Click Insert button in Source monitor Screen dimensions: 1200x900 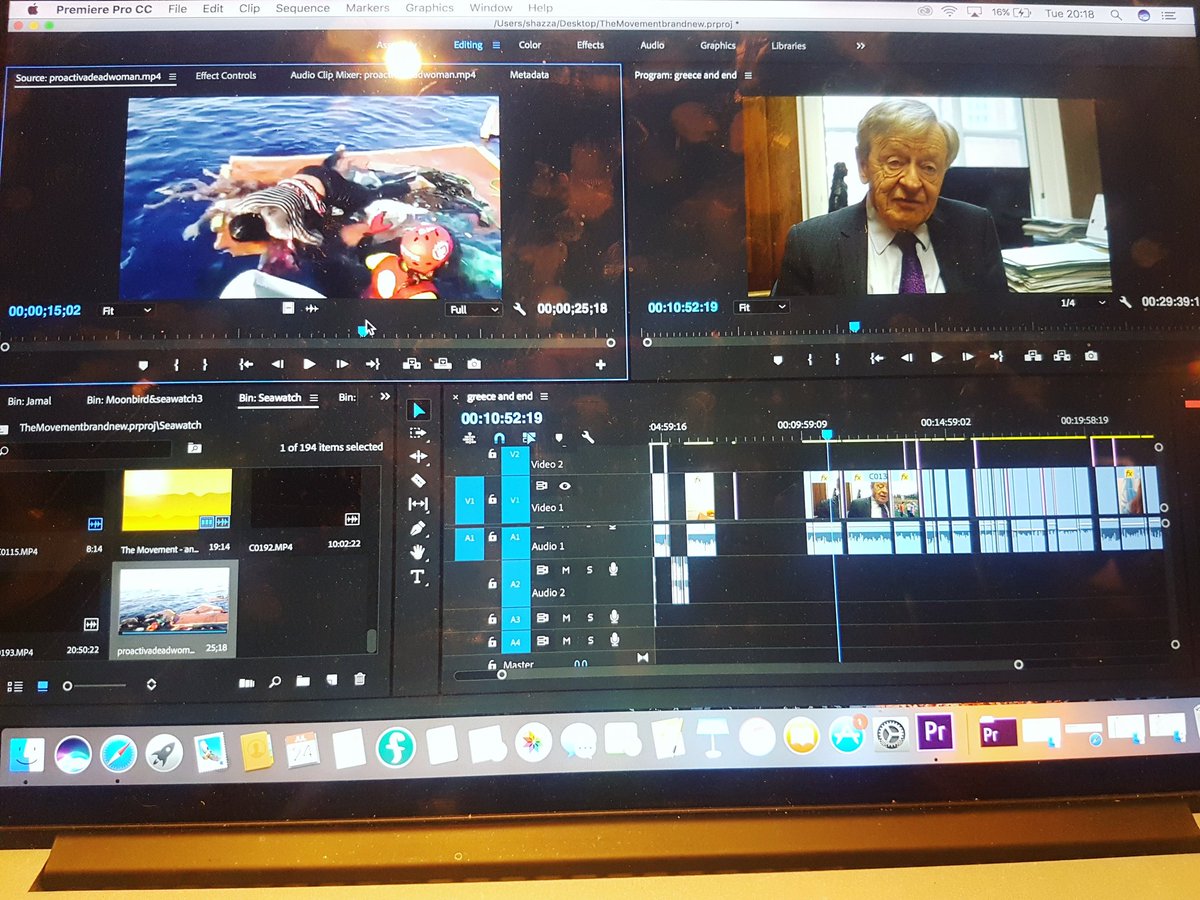click(x=411, y=364)
